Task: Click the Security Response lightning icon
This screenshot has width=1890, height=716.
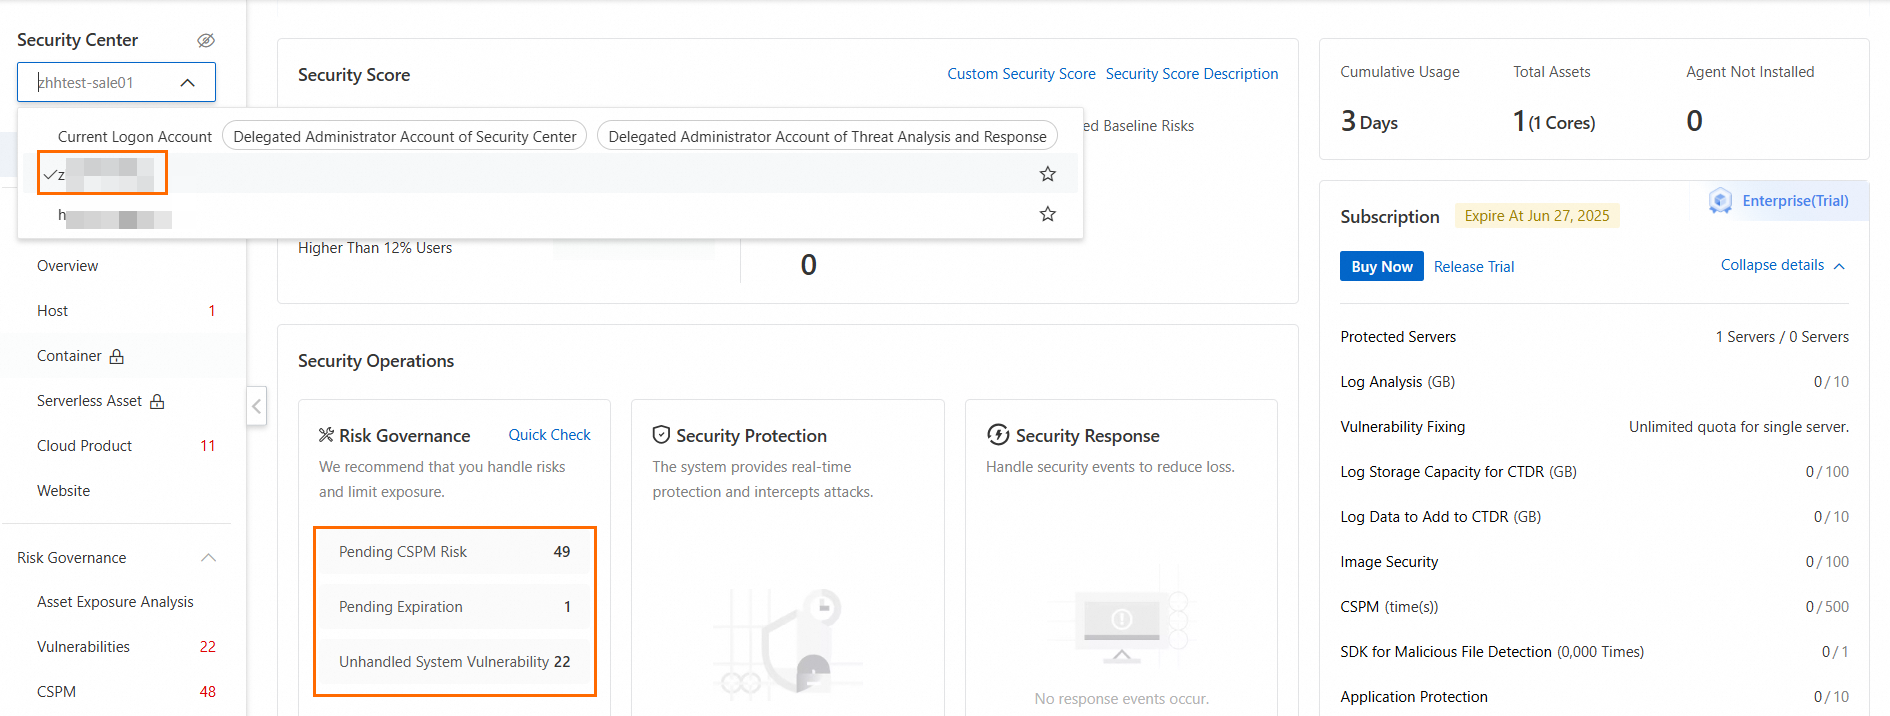Action: (x=997, y=435)
